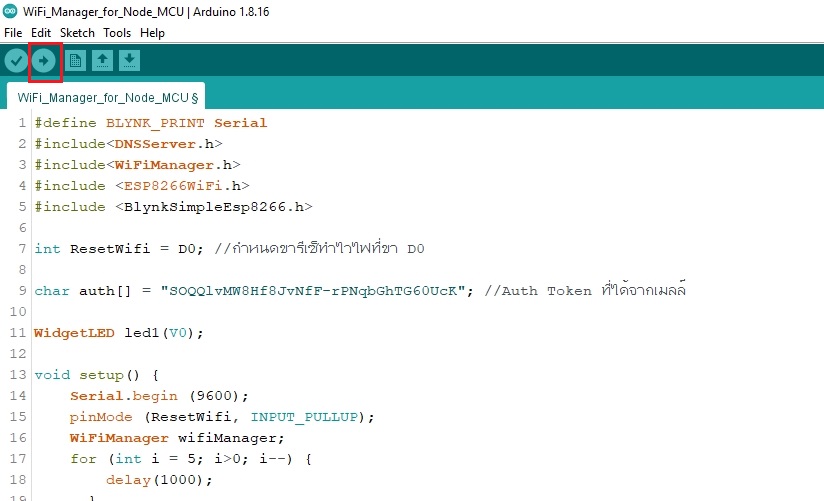Open the Edit menu
Image resolution: width=824 pixels, height=501 pixels.
[x=41, y=33]
